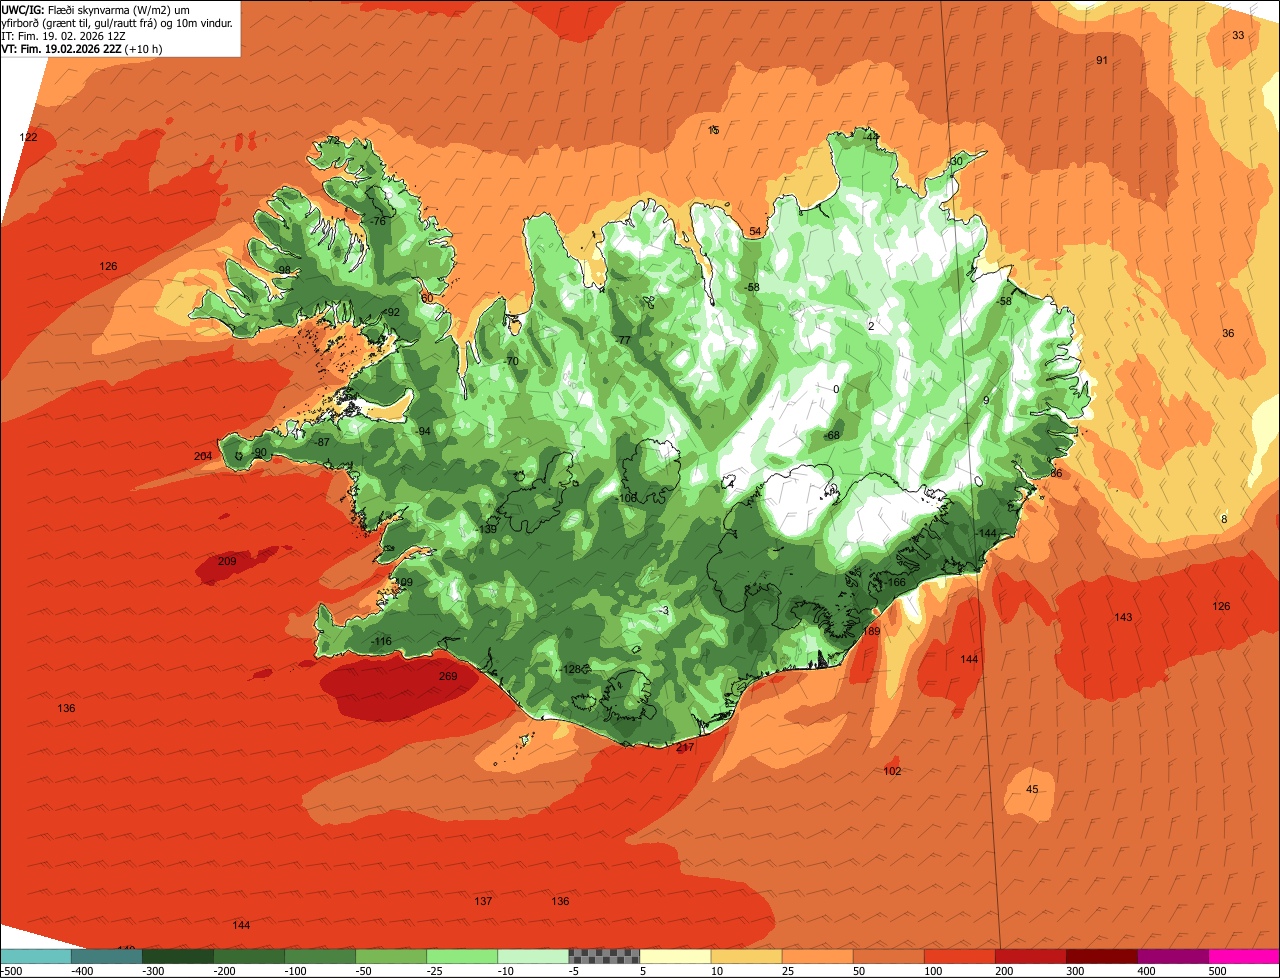Image resolution: width=1280 pixels, height=978 pixels.
Task: Select the map value '-166' in the southeast
Action: coord(894,582)
